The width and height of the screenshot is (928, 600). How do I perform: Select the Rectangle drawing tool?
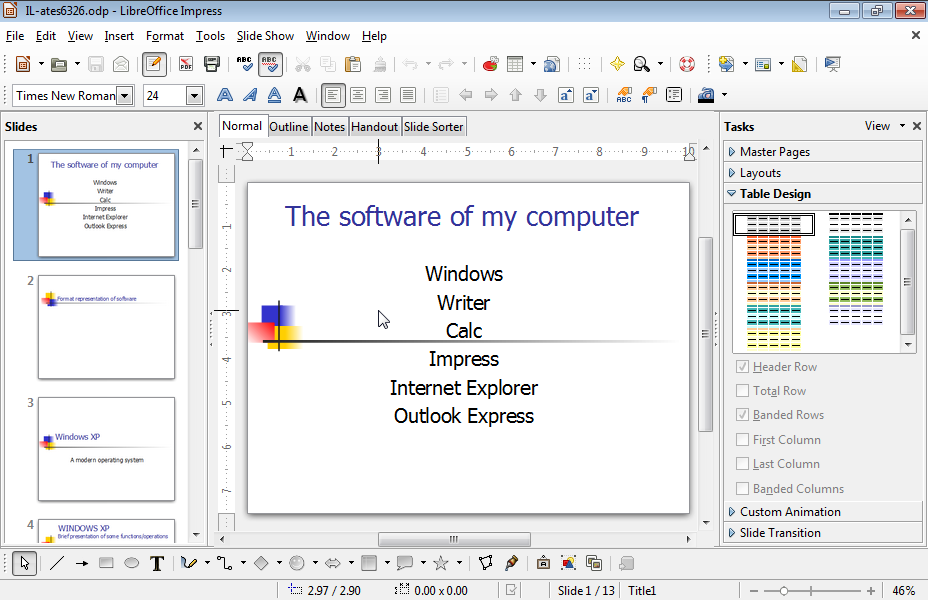[107, 563]
